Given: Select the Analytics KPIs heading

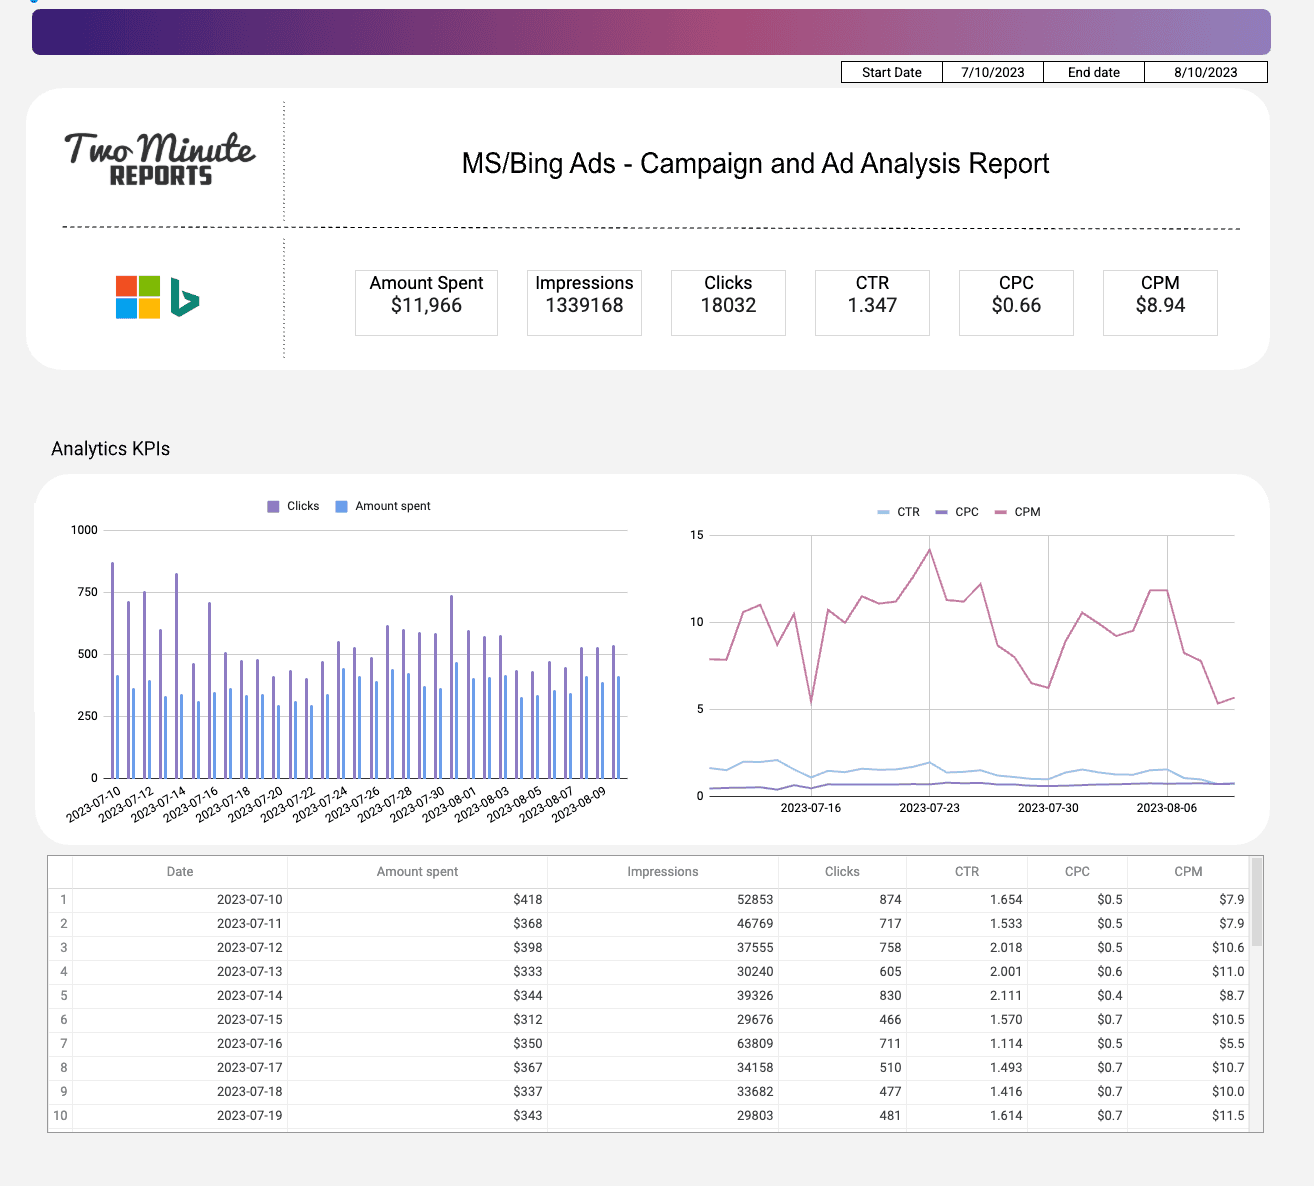Looking at the screenshot, I should (x=110, y=448).
